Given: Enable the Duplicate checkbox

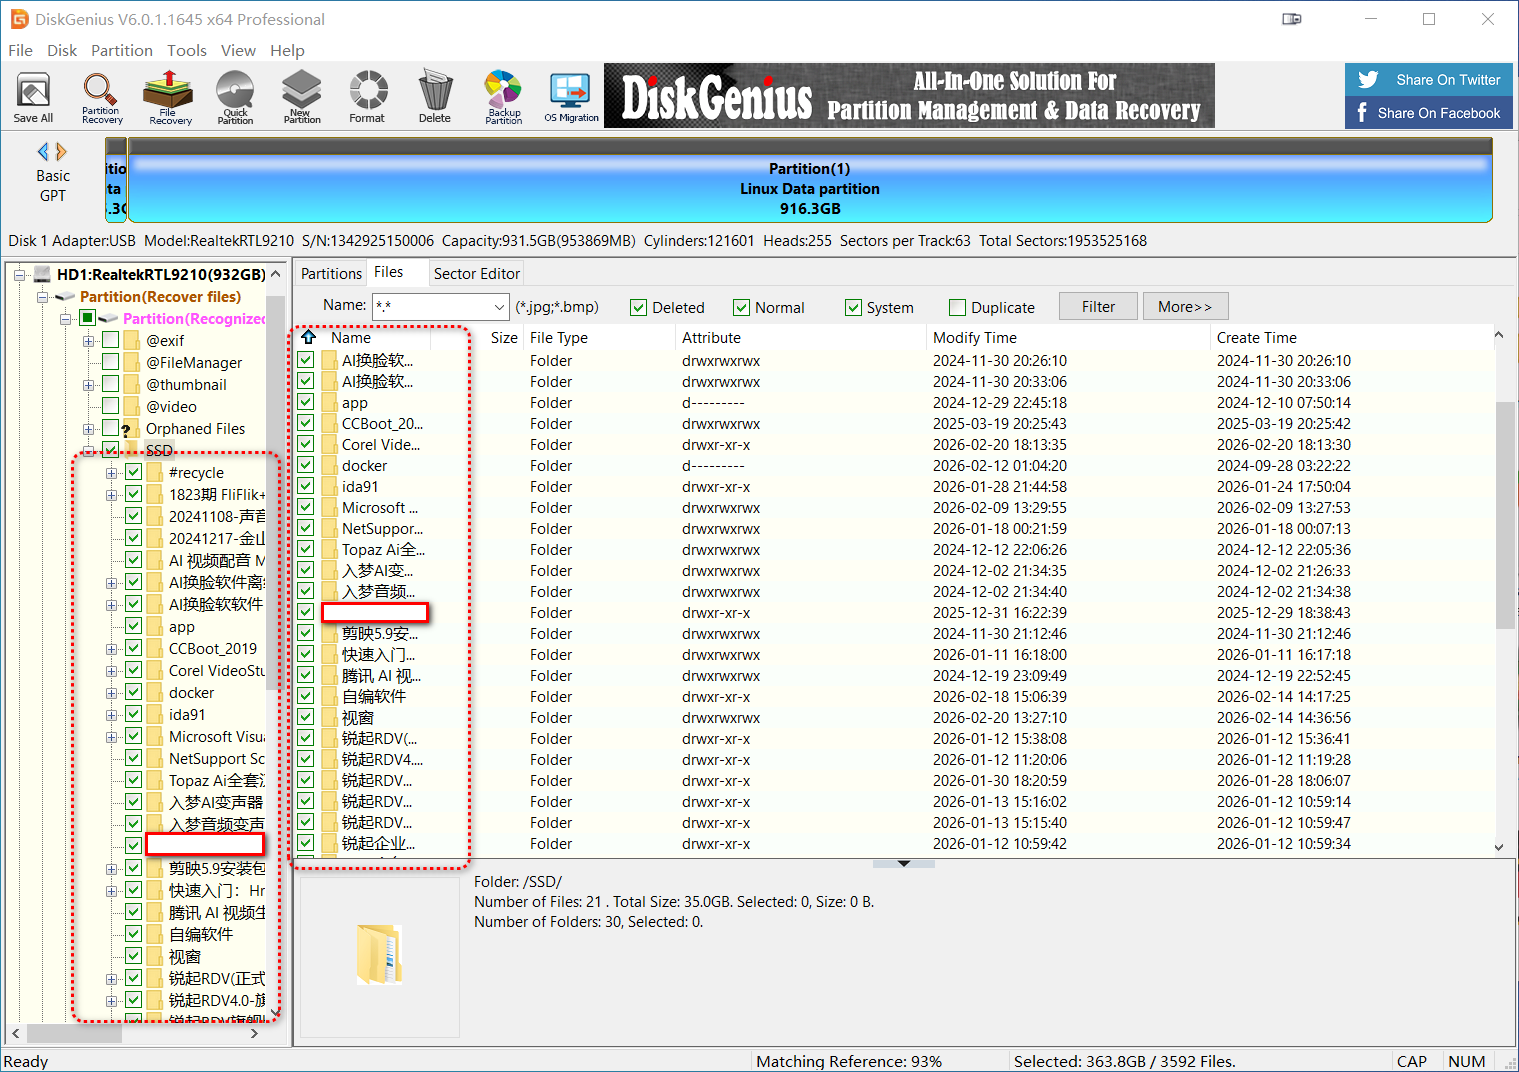Looking at the screenshot, I should click(x=957, y=308).
